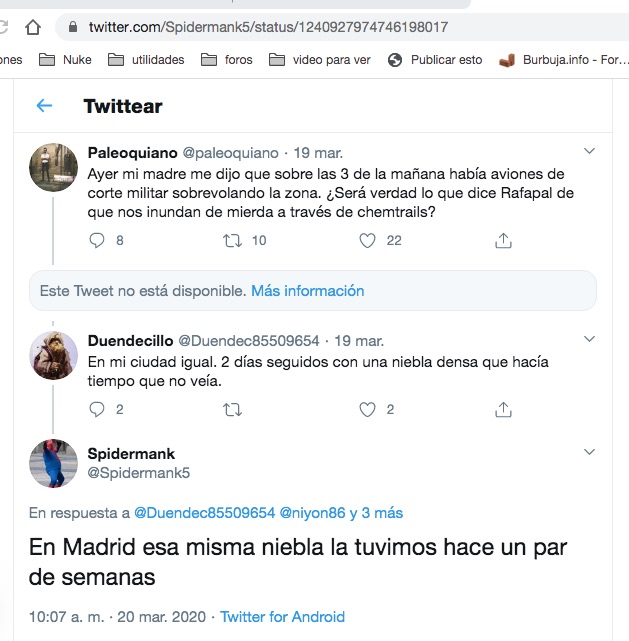
Task: Retweet Duendecillo's tweet
Action: [232, 409]
